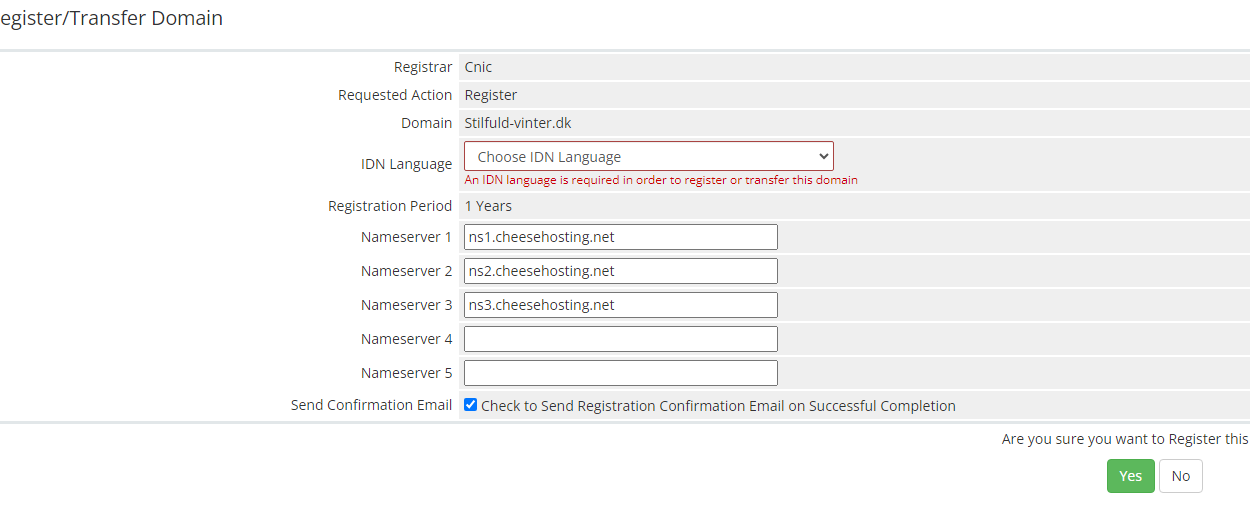Open the Choose IDN Language dropdown

648,157
